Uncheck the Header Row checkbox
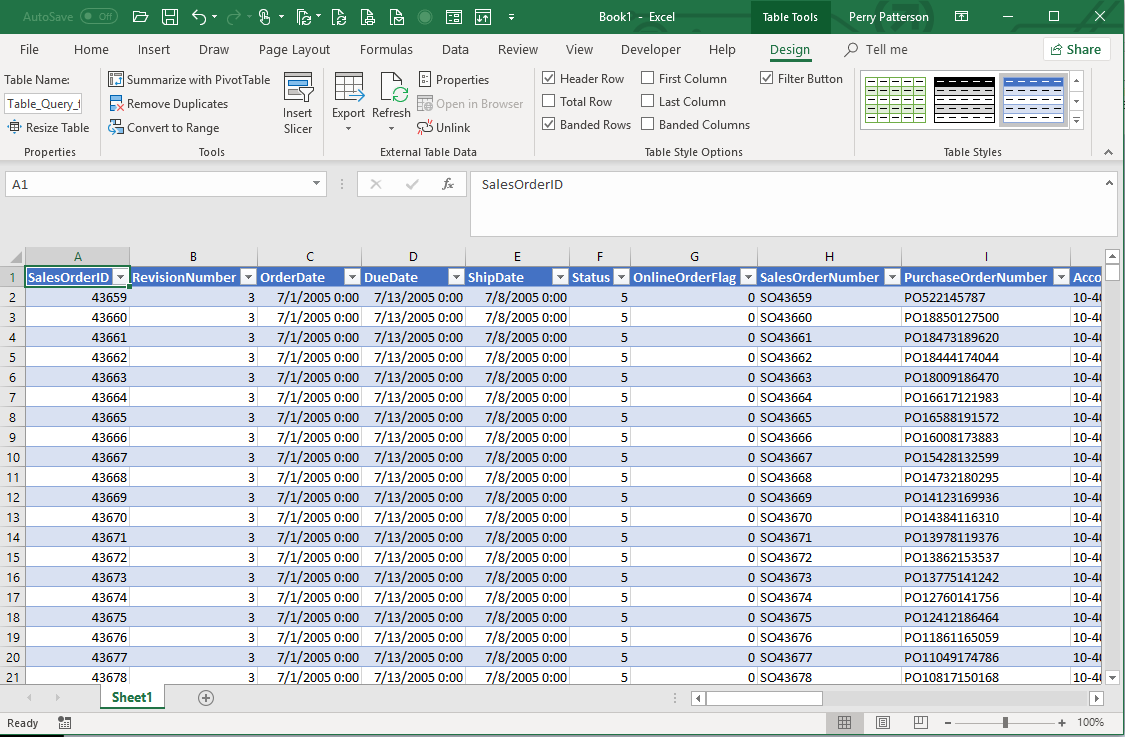 [x=549, y=79]
